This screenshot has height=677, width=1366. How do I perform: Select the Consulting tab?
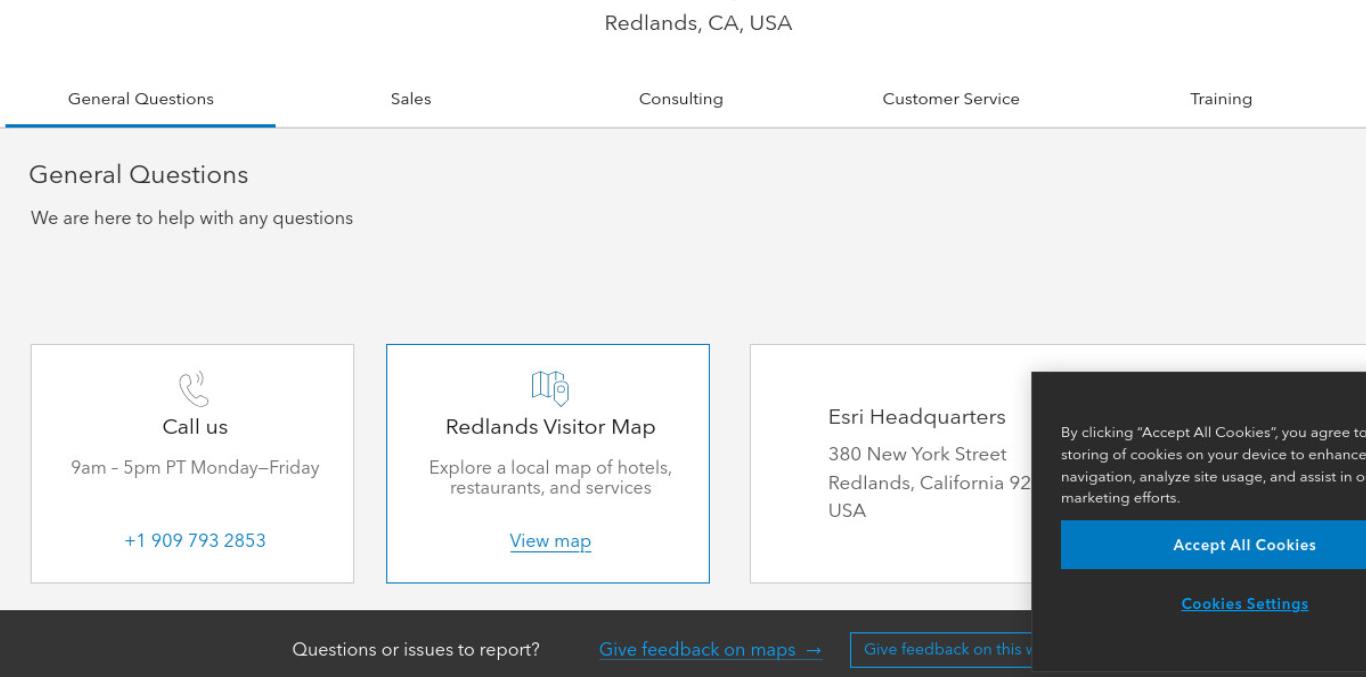pyautogui.click(x=681, y=99)
